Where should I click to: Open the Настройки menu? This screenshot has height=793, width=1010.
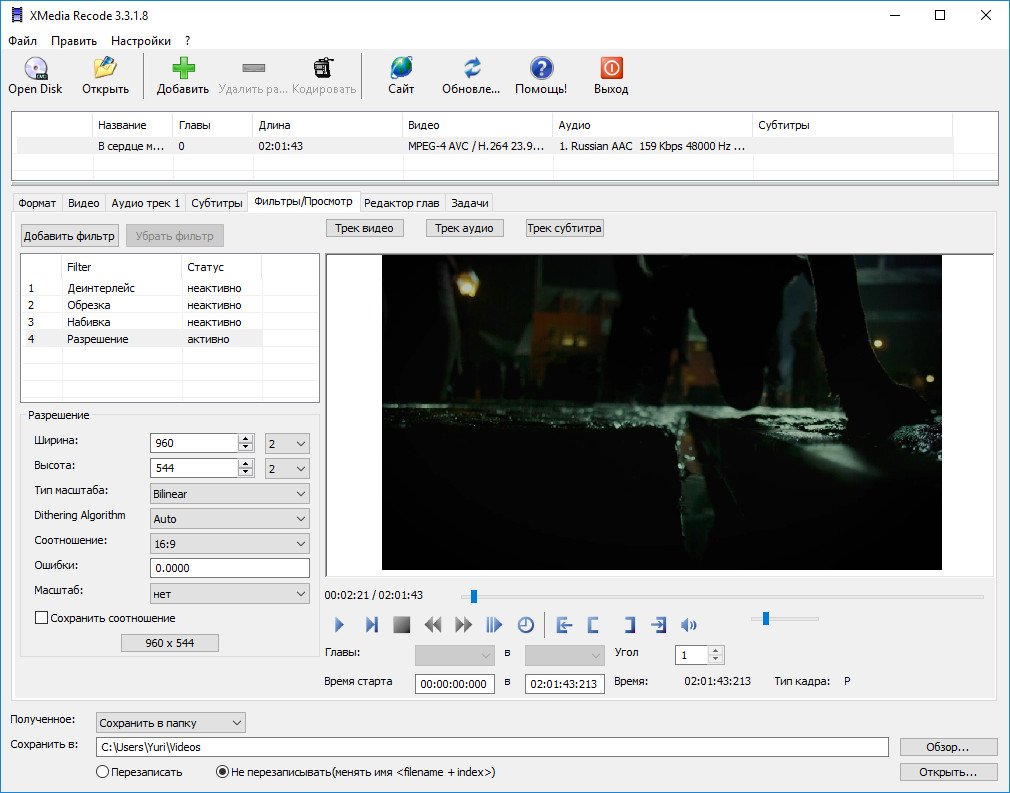click(x=140, y=41)
